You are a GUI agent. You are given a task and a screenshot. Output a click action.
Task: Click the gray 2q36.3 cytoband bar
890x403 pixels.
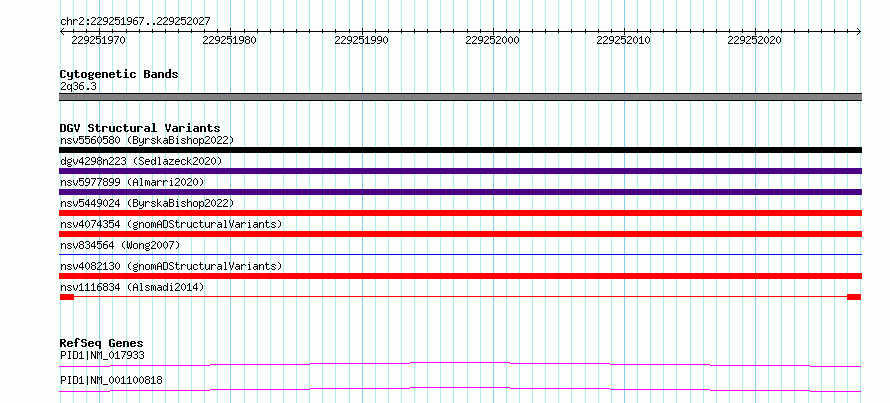460,97
